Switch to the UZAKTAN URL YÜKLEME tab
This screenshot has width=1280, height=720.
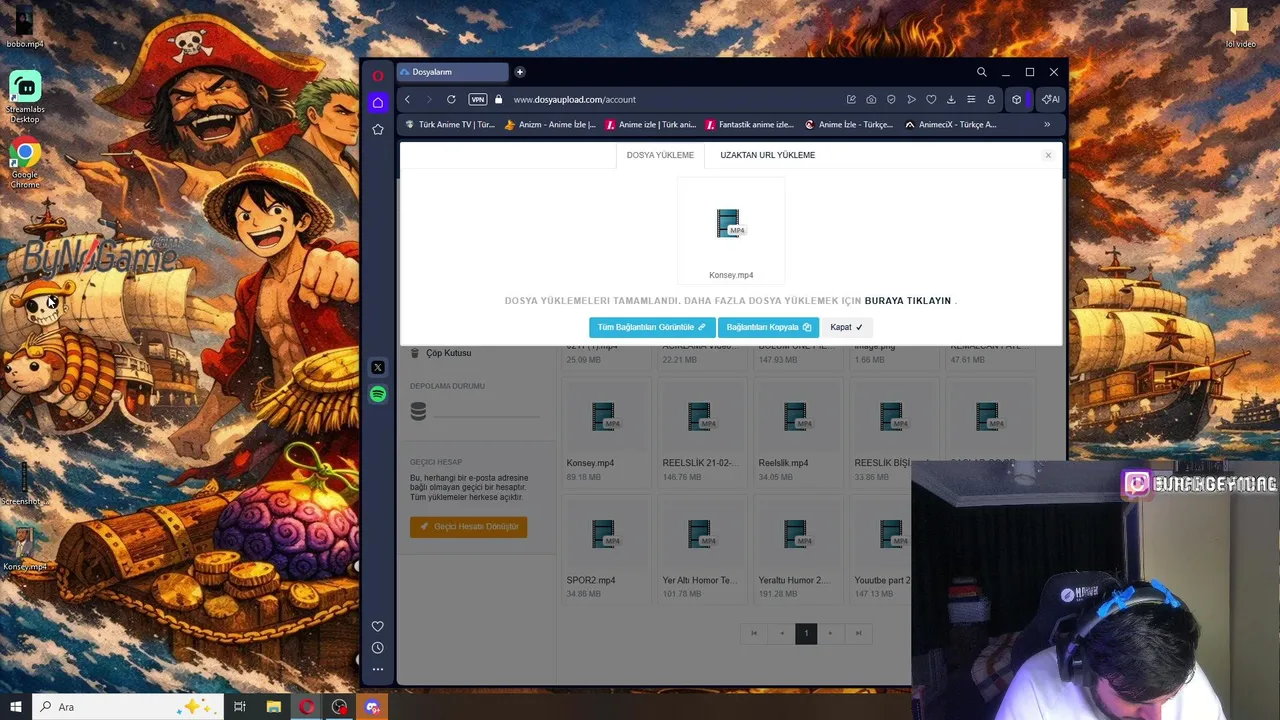click(767, 155)
